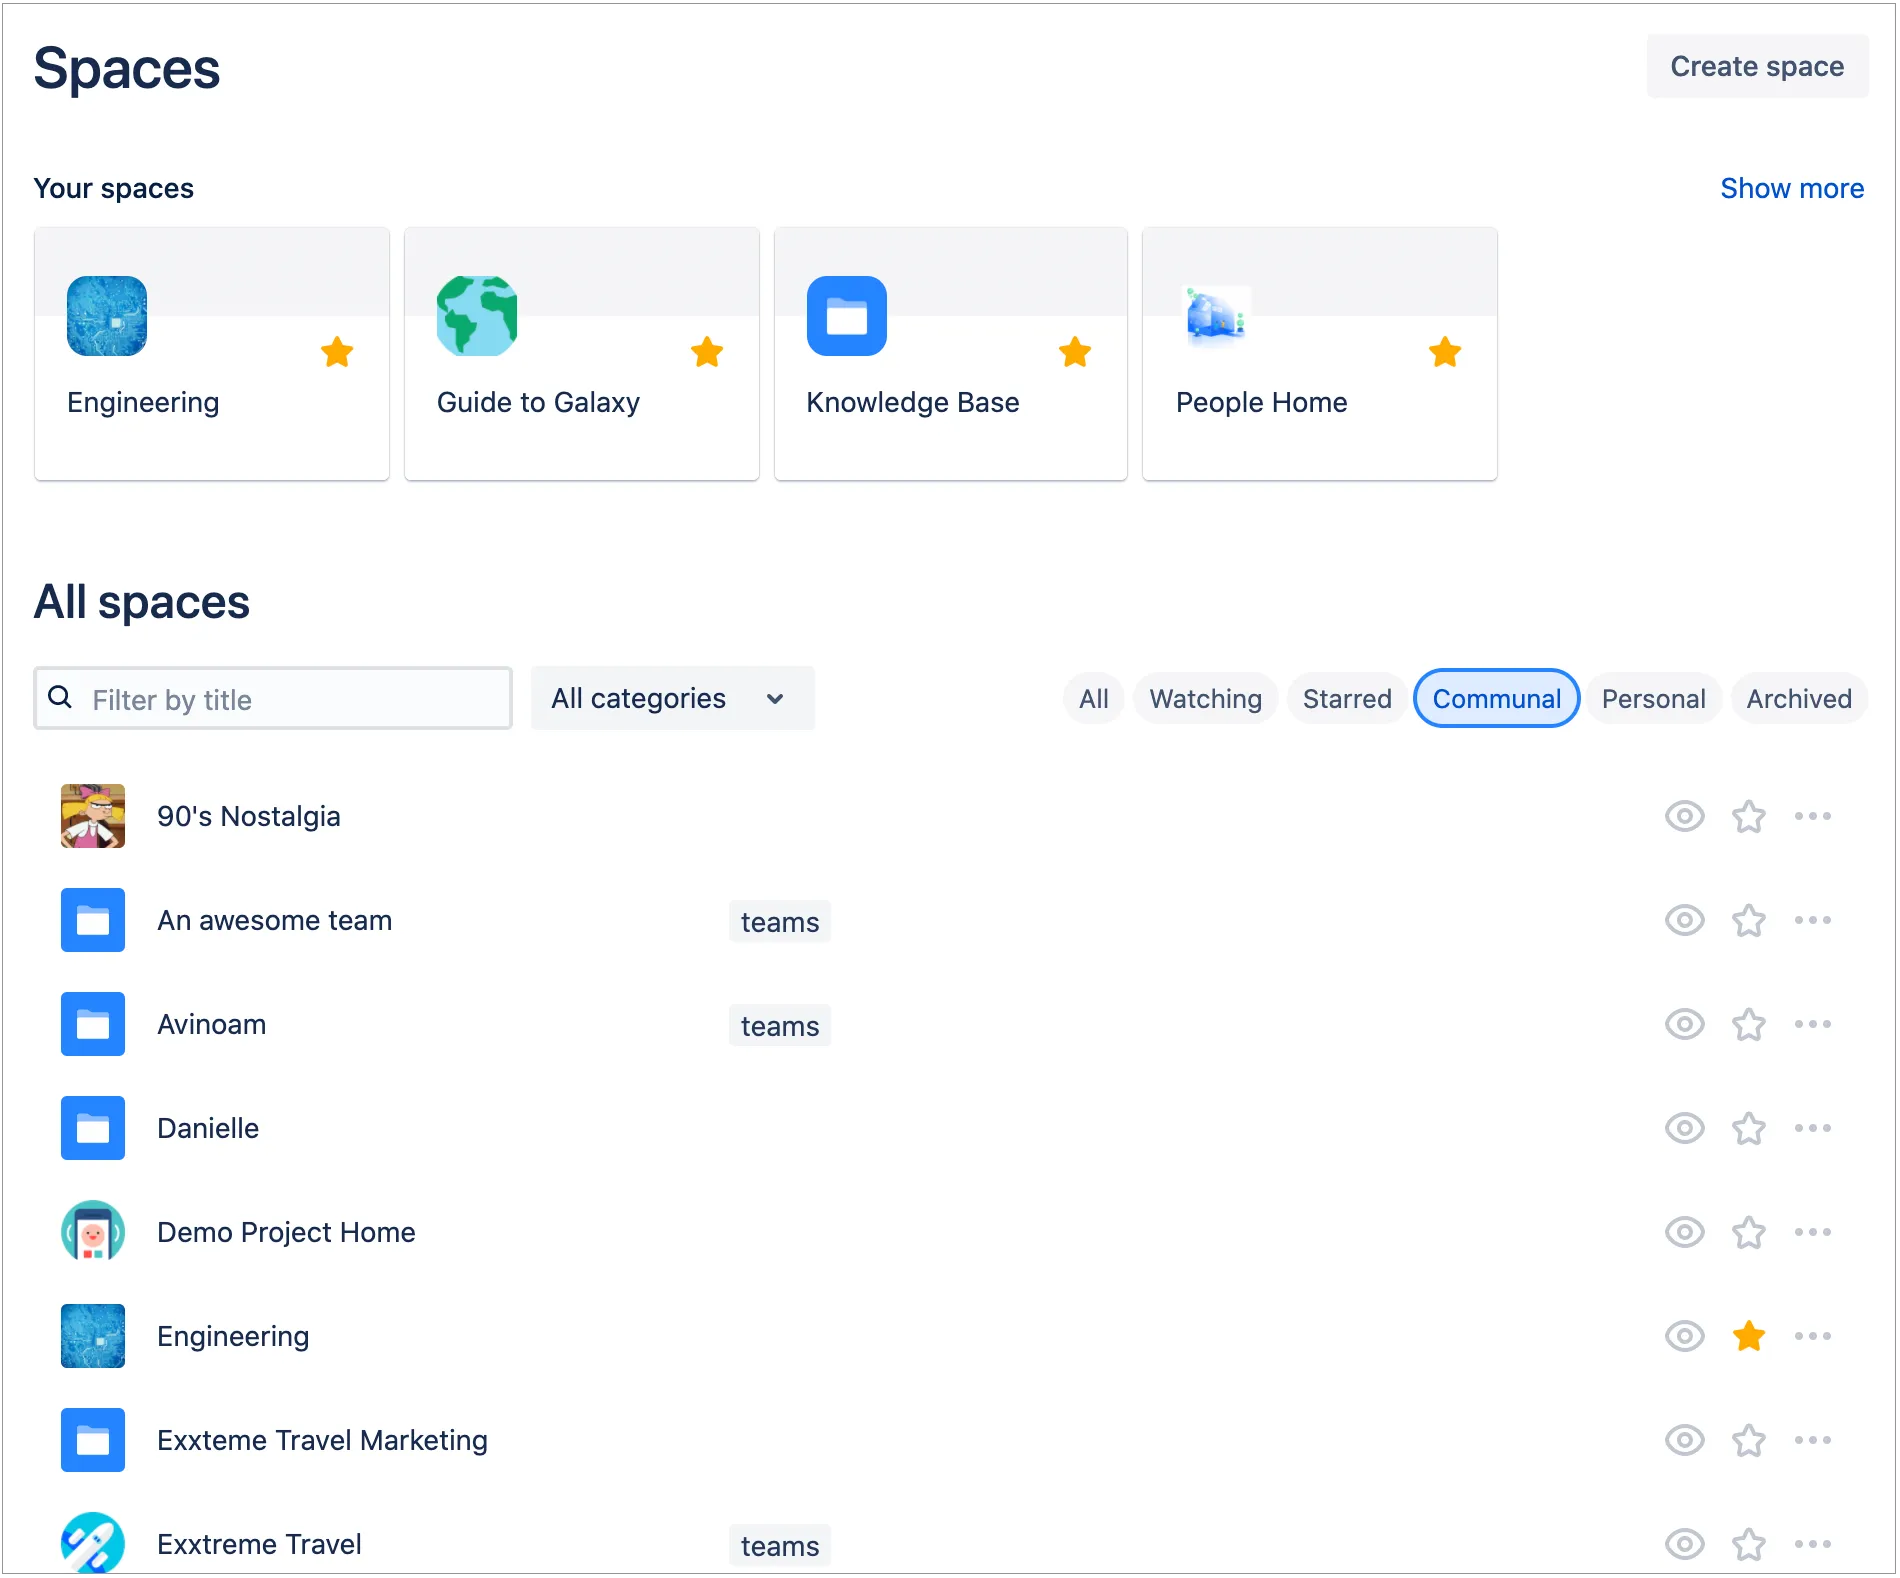This screenshot has width=1900, height=1578.
Task: Open the Danielle space link
Action: click(x=208, y=1128)
